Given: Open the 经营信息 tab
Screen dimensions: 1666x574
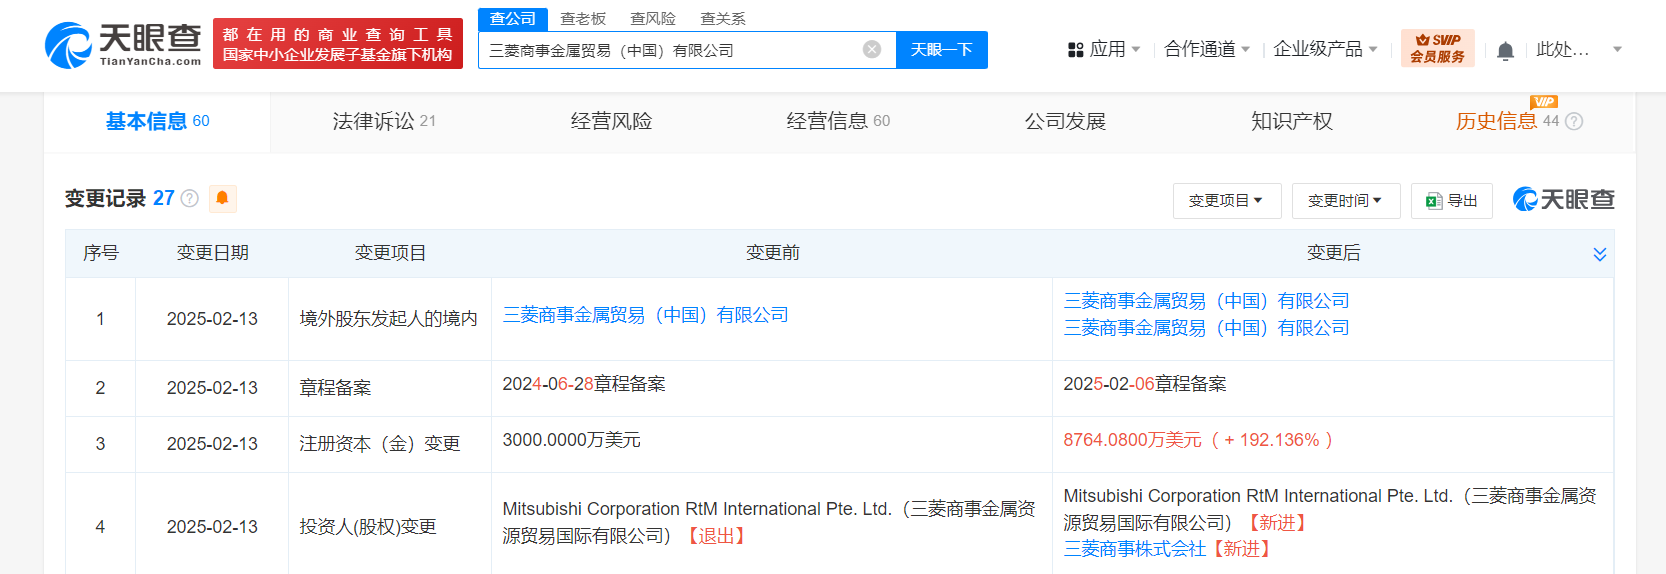Looking at the screenshot, I should (x=838, y=121).
